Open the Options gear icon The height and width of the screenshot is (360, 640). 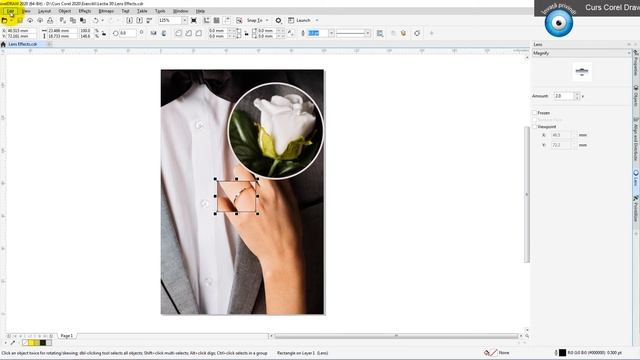[278, 20]
